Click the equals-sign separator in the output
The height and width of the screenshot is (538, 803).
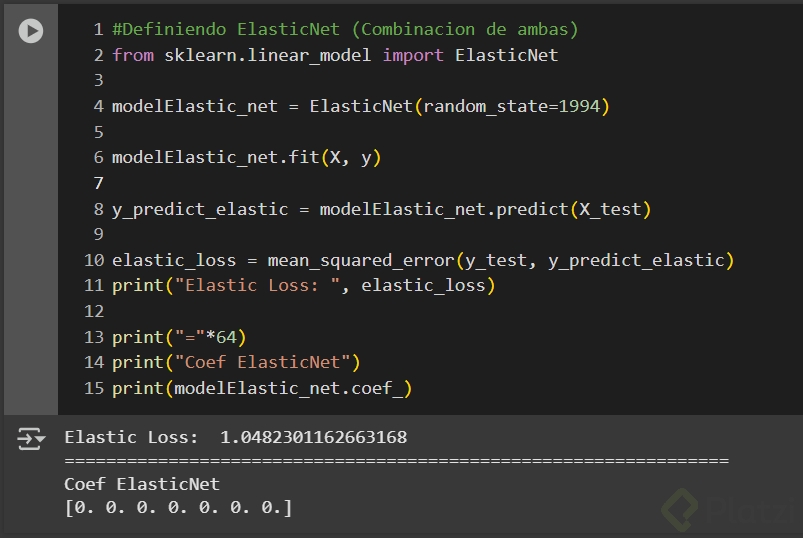point(396,461)
